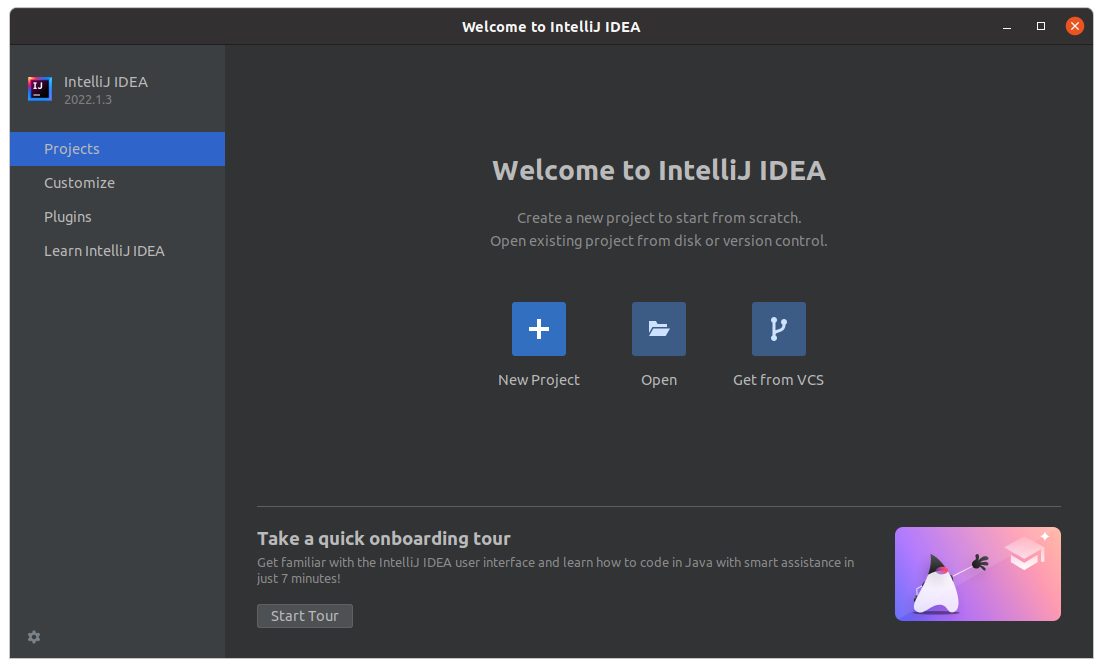Click the "Get from VCS" text label
The image size is (1103, 668).
tap(778, 380)
